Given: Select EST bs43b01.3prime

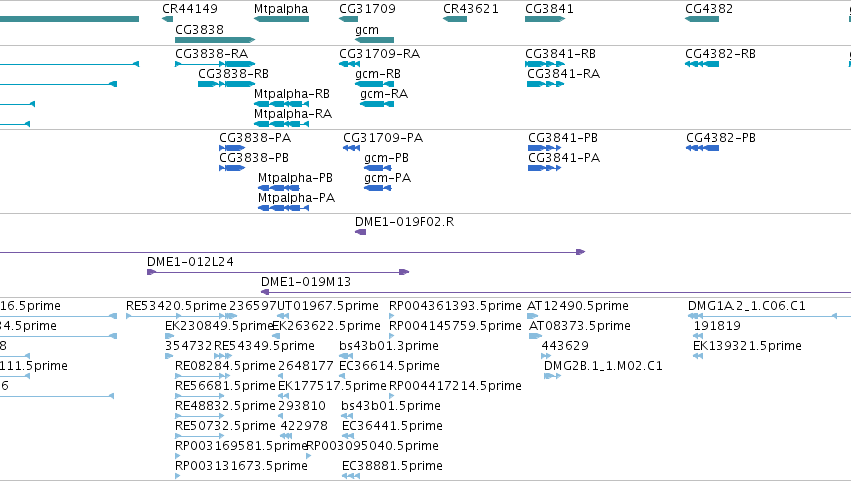Looking at the screenshot, I should pos(389,346).
